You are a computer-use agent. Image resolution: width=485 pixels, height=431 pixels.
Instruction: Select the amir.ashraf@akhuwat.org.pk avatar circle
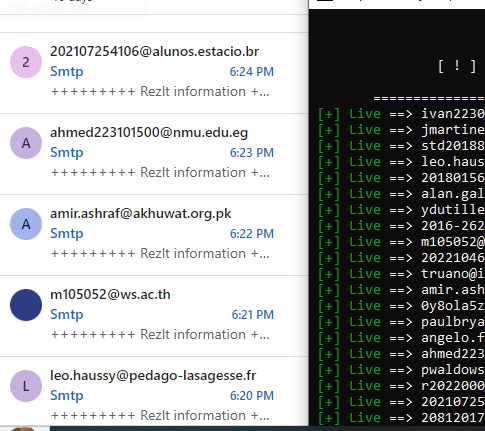26,224
